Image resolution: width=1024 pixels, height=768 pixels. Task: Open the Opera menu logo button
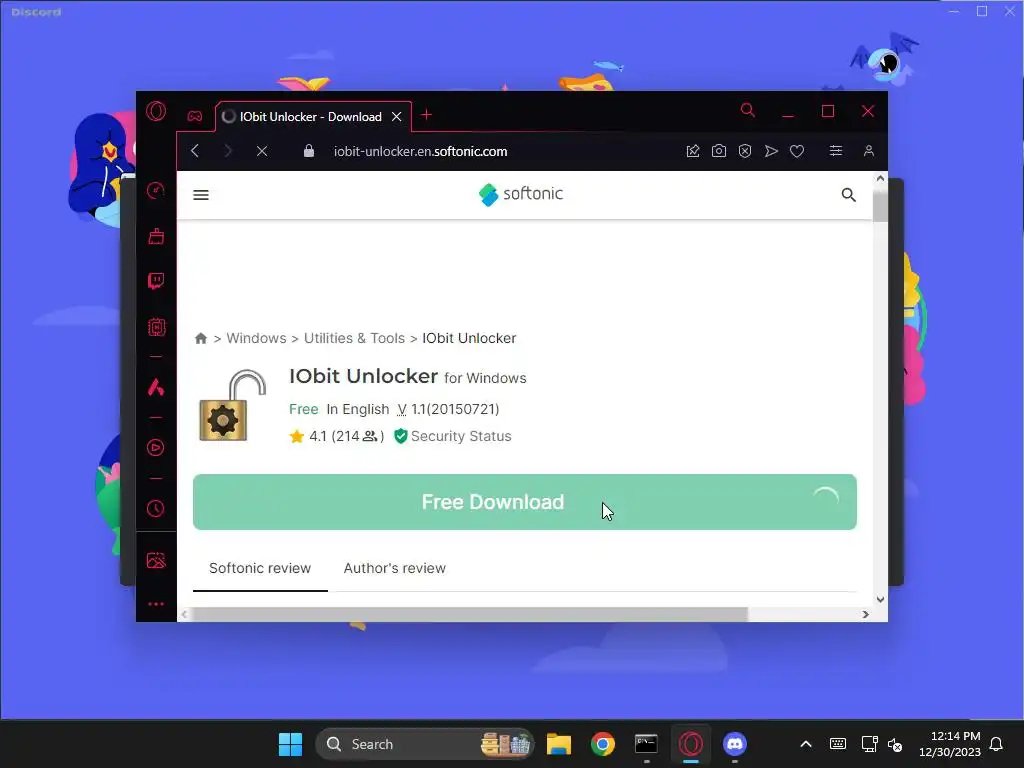(156, 111)
